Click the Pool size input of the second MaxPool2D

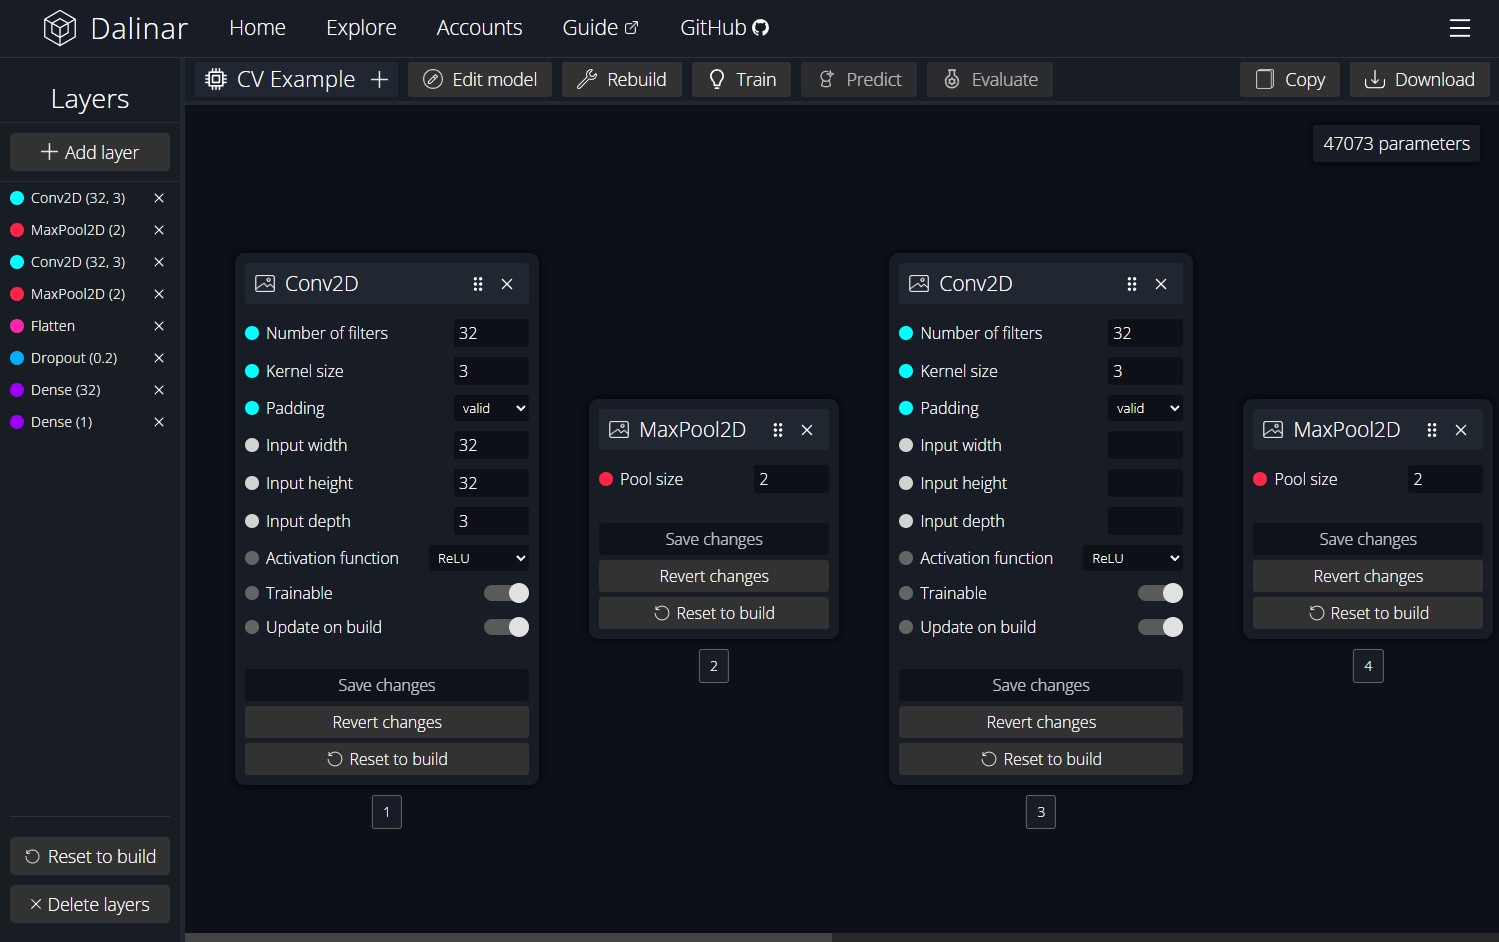(x=1444, y=479)
